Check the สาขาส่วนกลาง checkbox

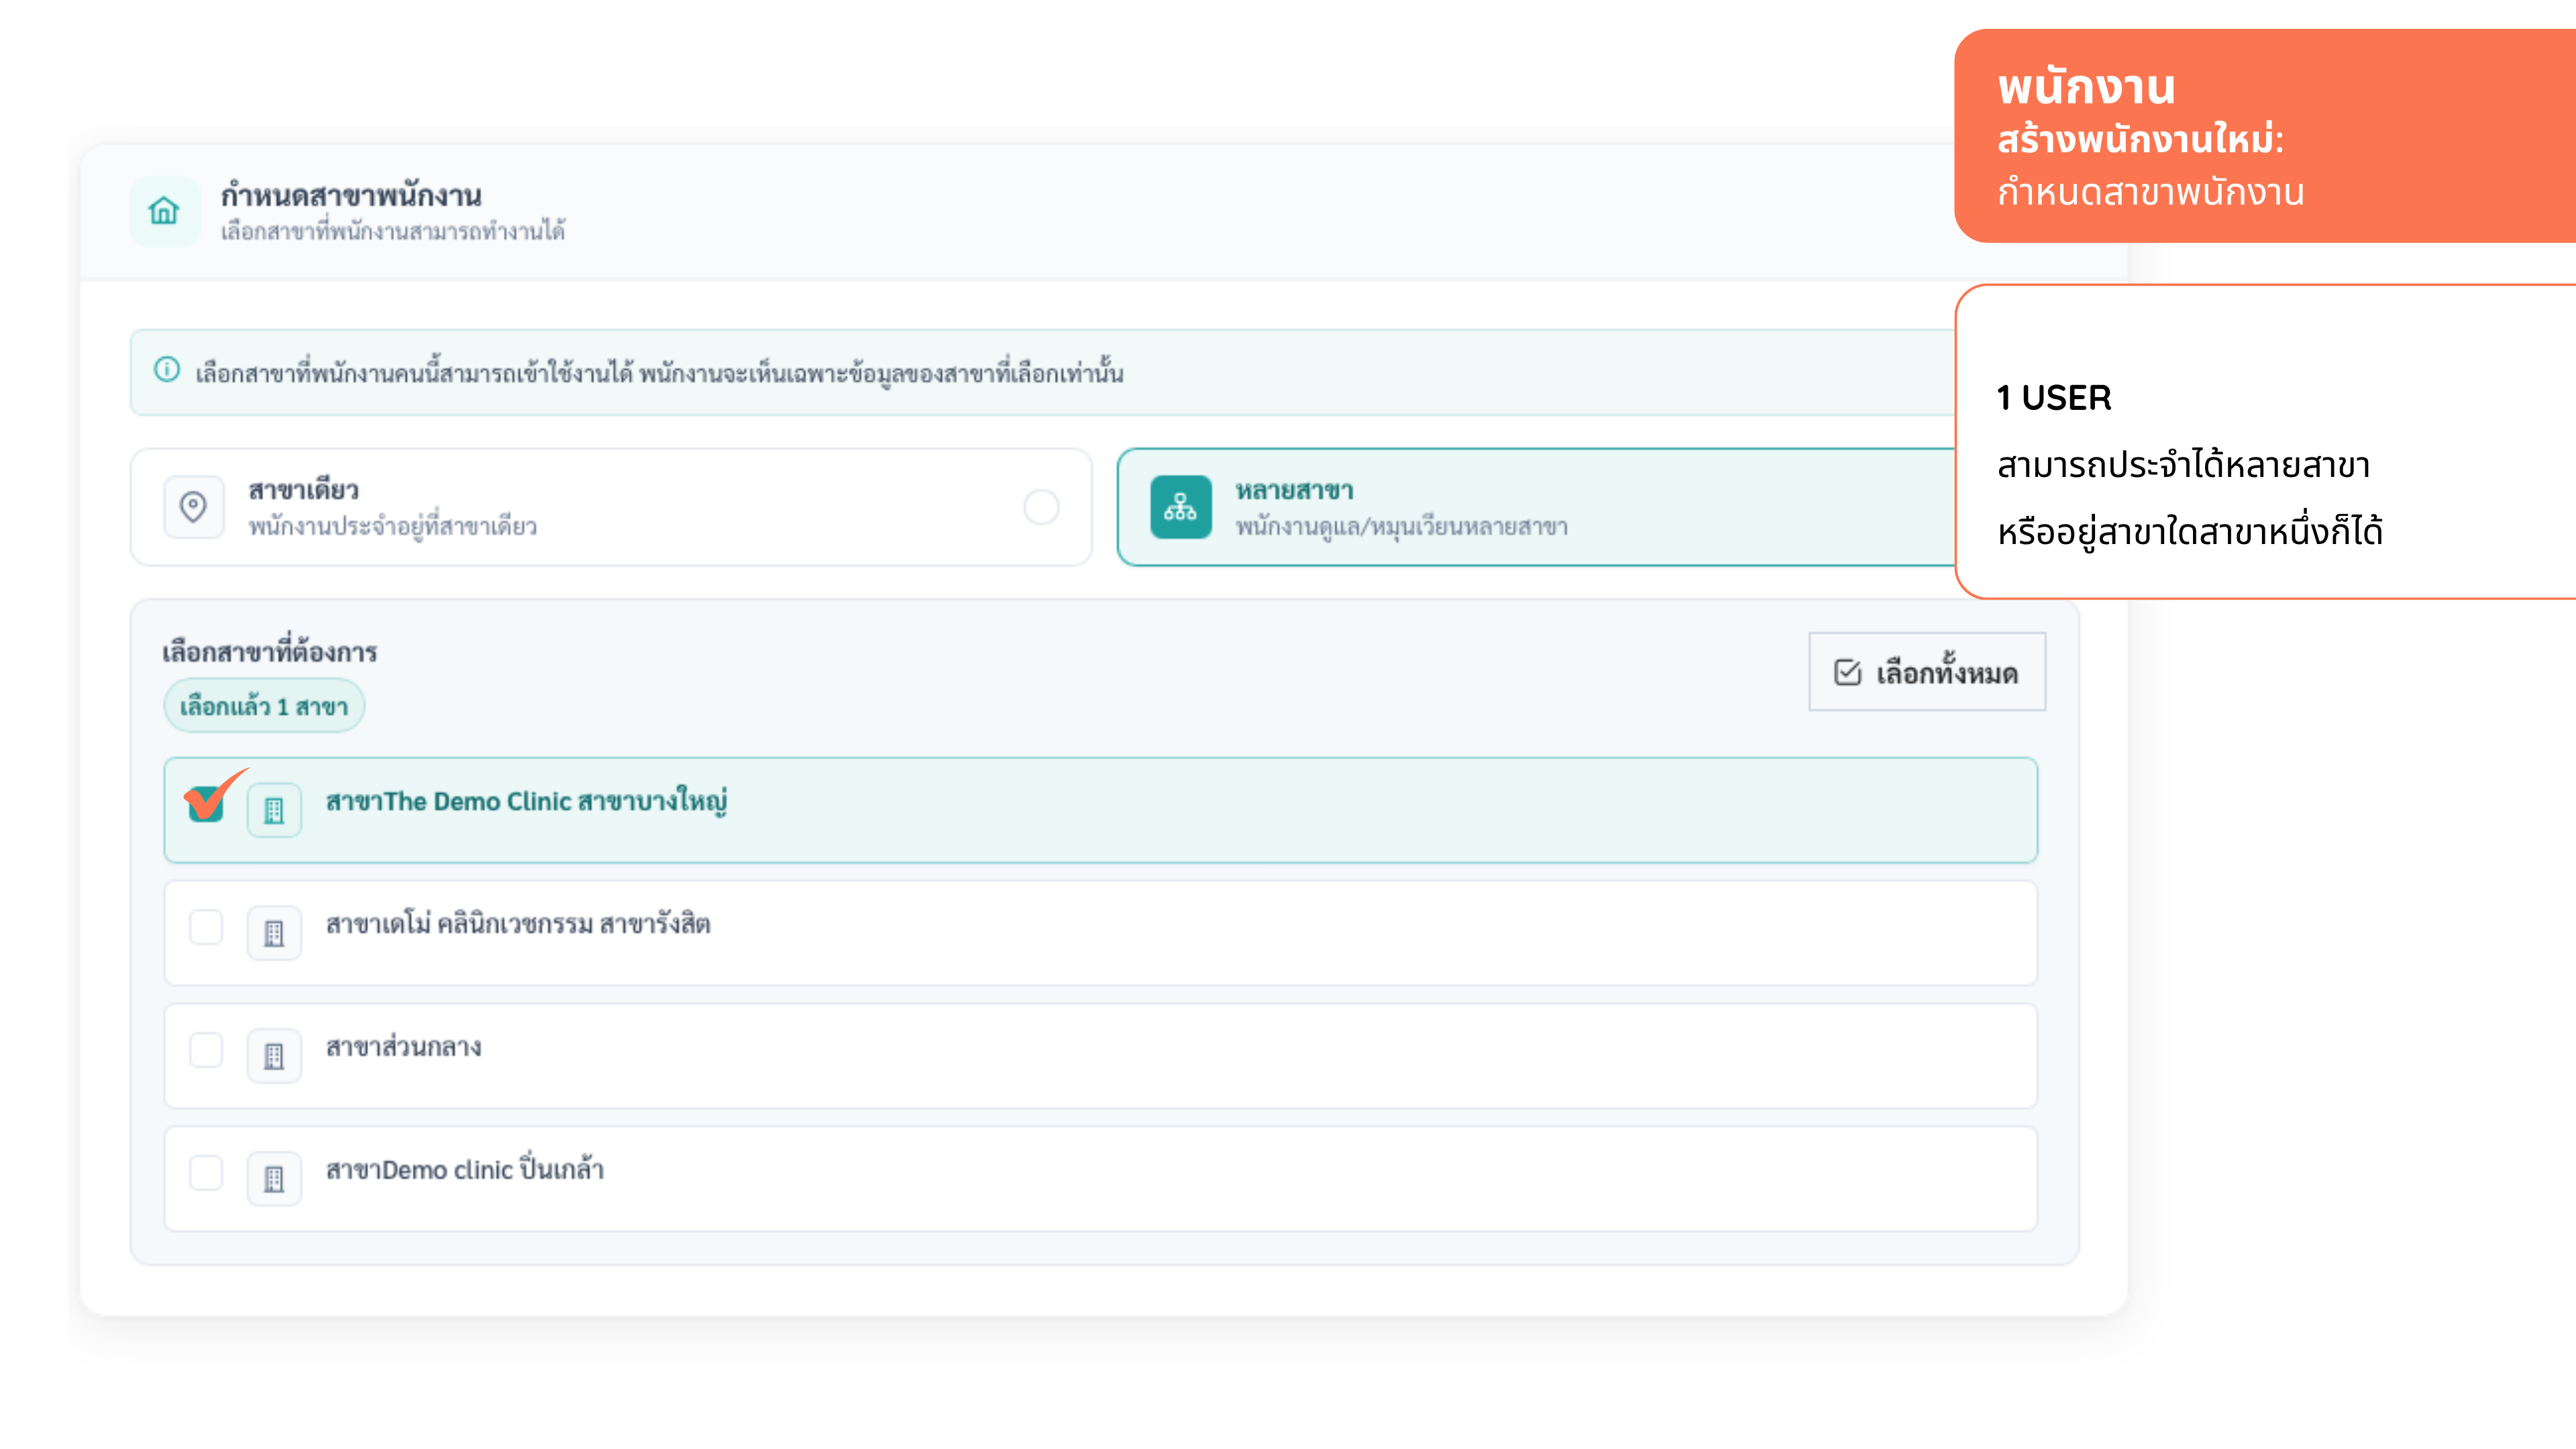pyautogui.click(x=206, y=1050)
